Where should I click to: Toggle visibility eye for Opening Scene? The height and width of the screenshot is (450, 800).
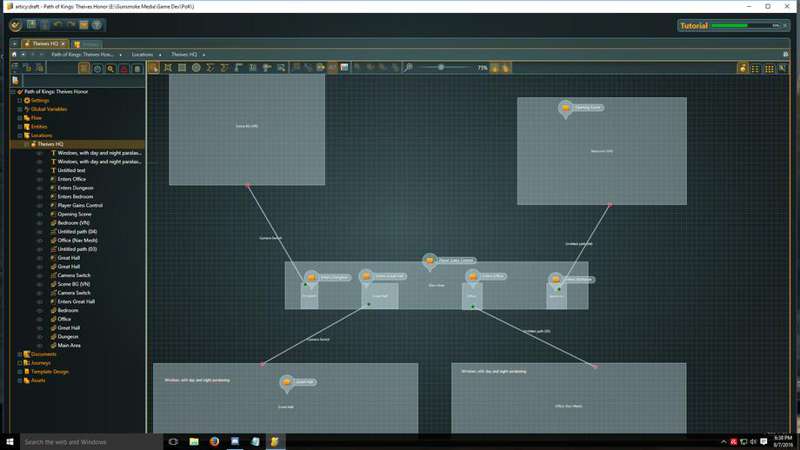point(39,214)
